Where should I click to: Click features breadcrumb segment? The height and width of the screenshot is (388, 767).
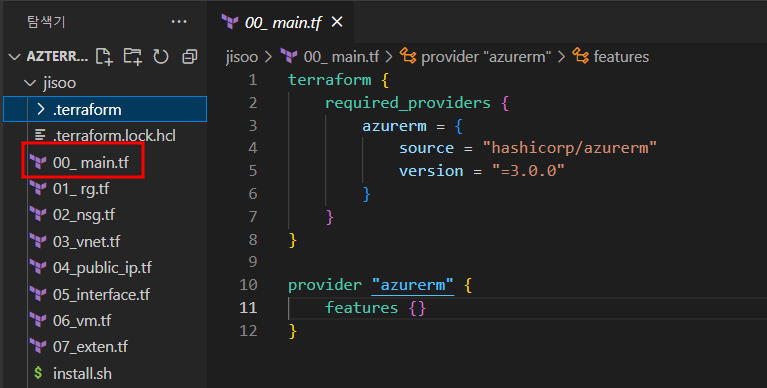pyautogui.click(x=621, y=57)
